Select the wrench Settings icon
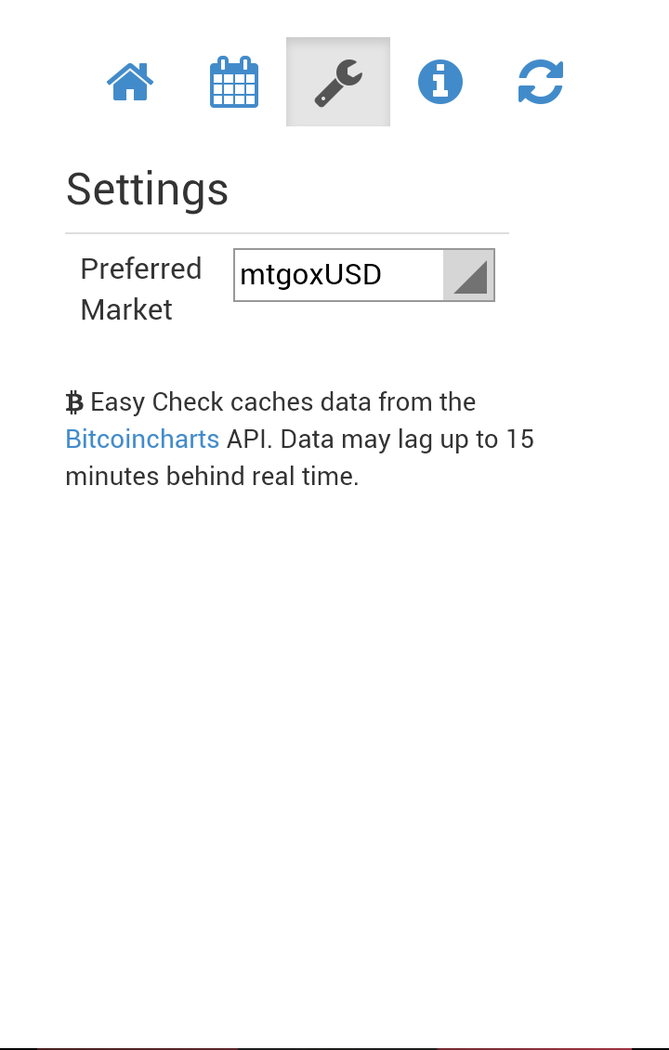 (x=338, y=82)
